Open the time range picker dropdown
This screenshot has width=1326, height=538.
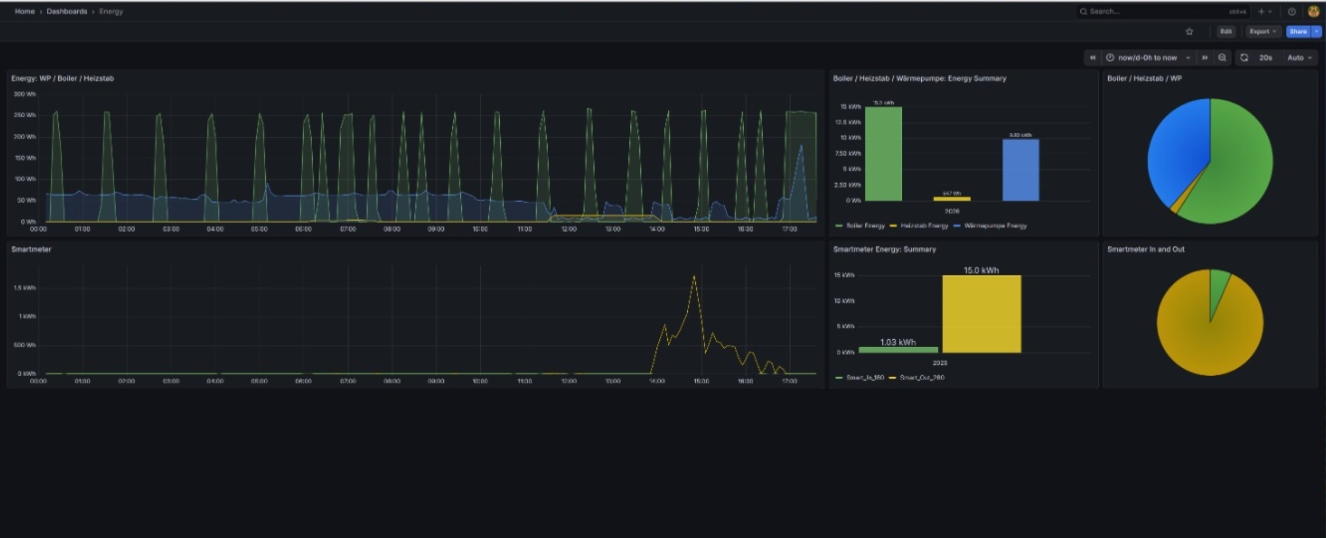(1148, 58)
